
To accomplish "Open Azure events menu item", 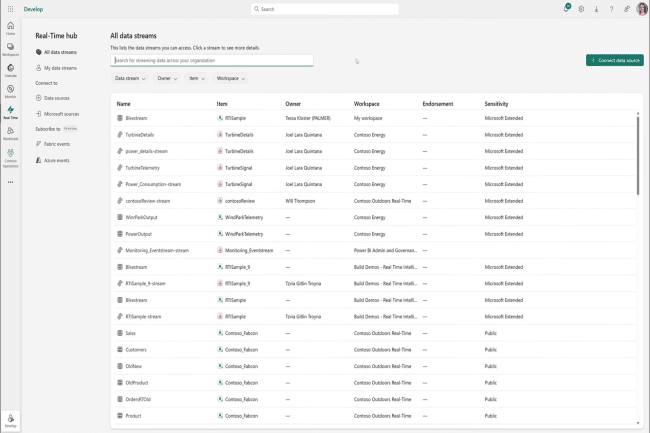I will [x=53, y=160].
